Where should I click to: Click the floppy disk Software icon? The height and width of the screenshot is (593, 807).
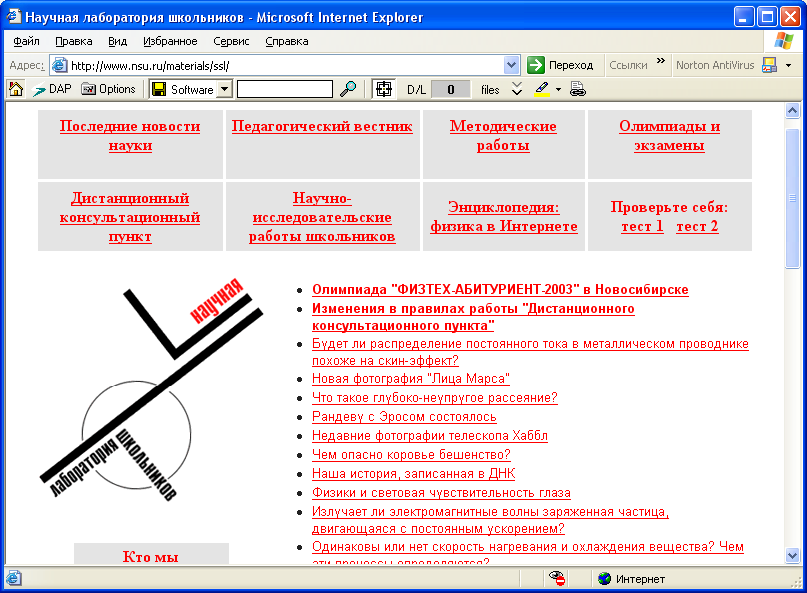point(159,90)
